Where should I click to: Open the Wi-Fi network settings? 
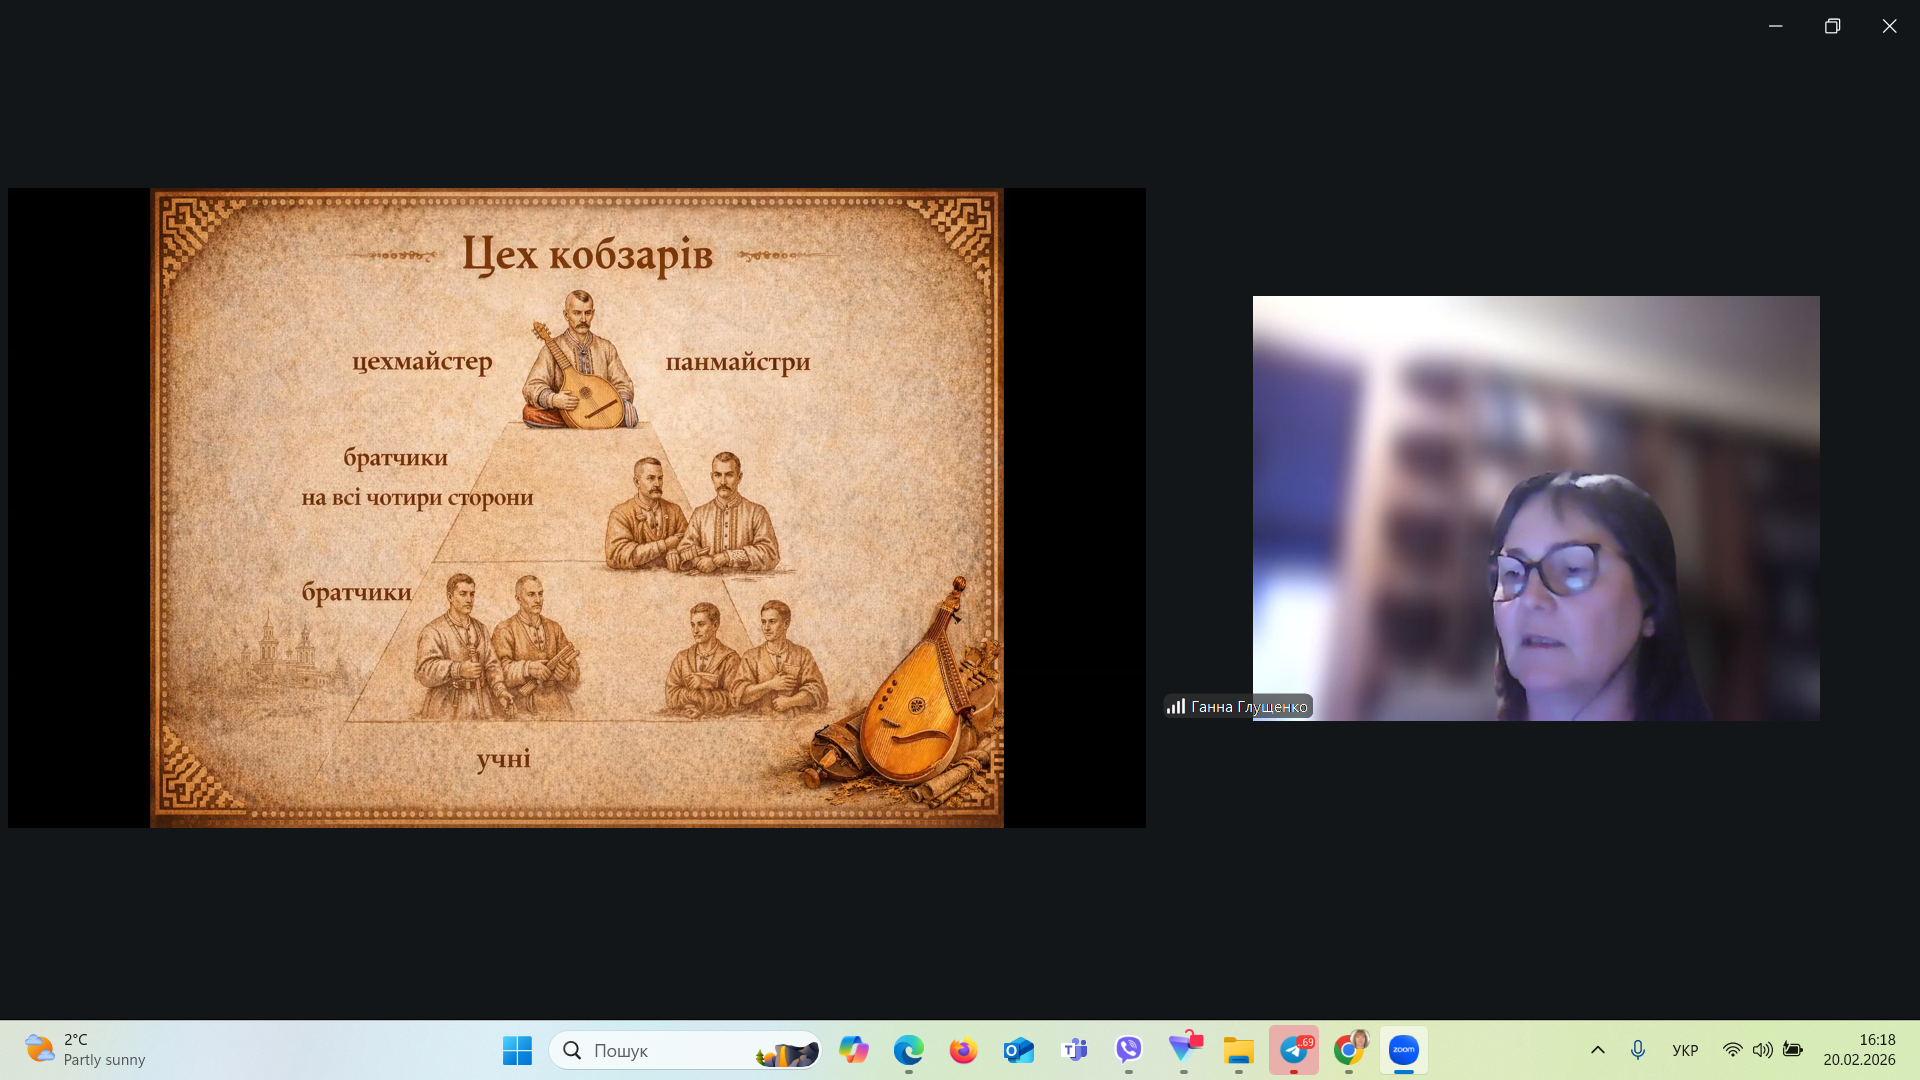[x=1732, y=1050]
